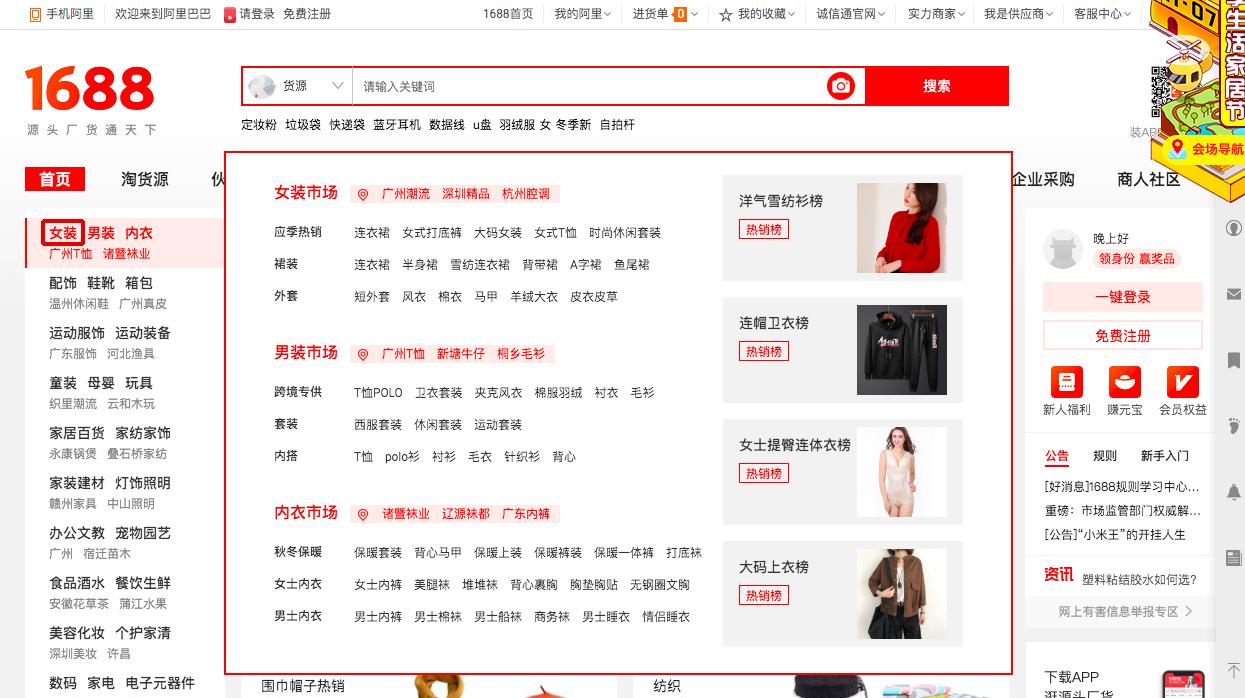Click the 蓝牙耳机 hot search keyword
1245x698 pixels.
tap(397, 125)
